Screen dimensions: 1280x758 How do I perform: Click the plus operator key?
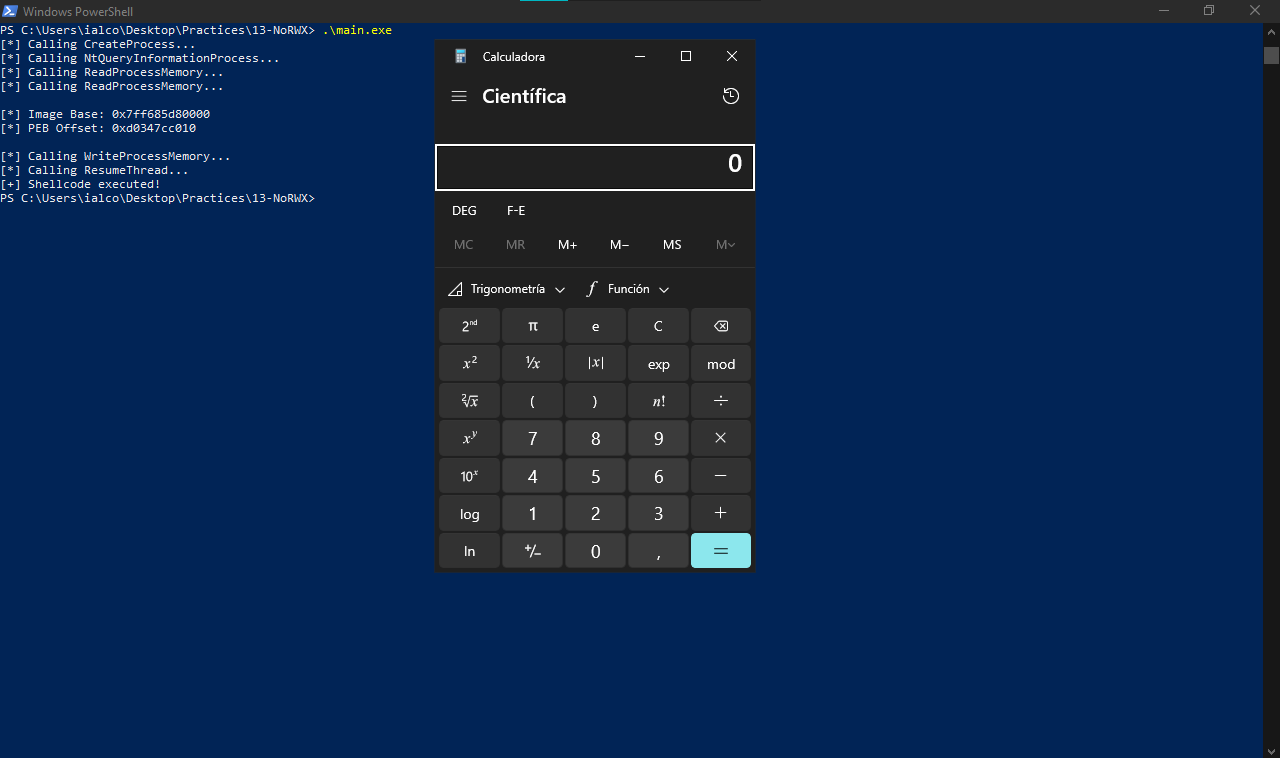[721, 513]
